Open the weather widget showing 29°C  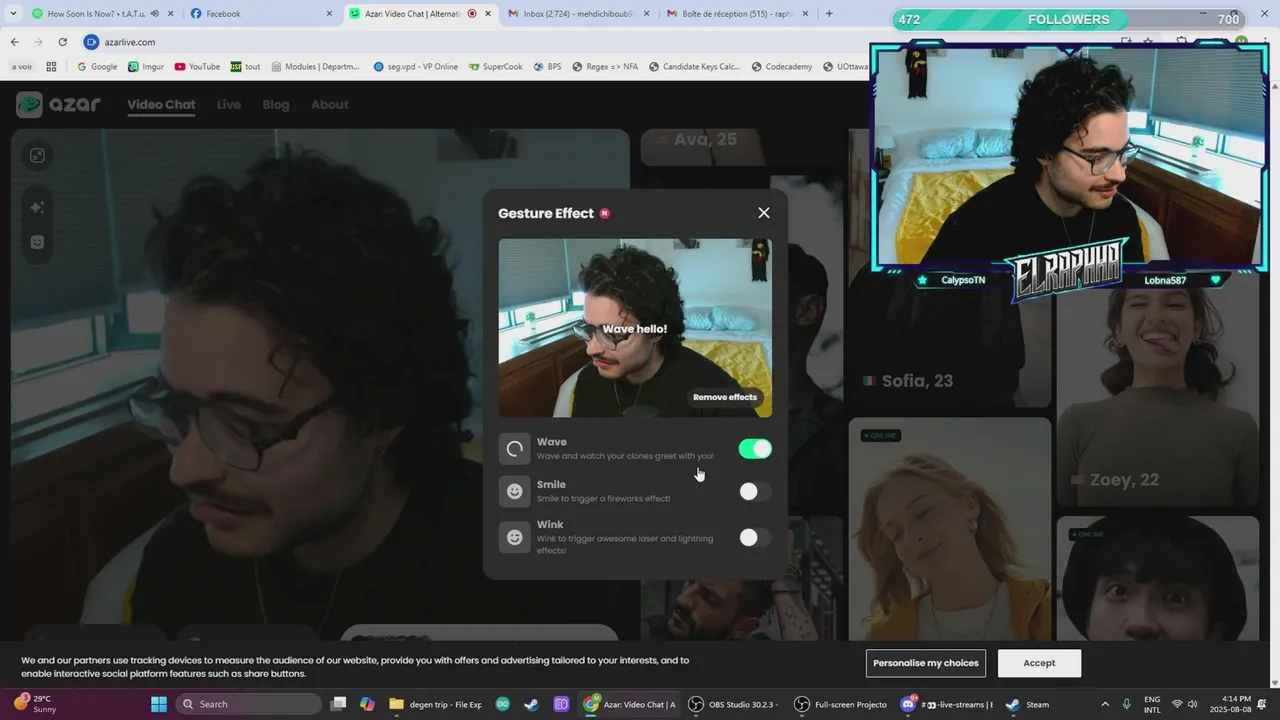coord(36,704)
